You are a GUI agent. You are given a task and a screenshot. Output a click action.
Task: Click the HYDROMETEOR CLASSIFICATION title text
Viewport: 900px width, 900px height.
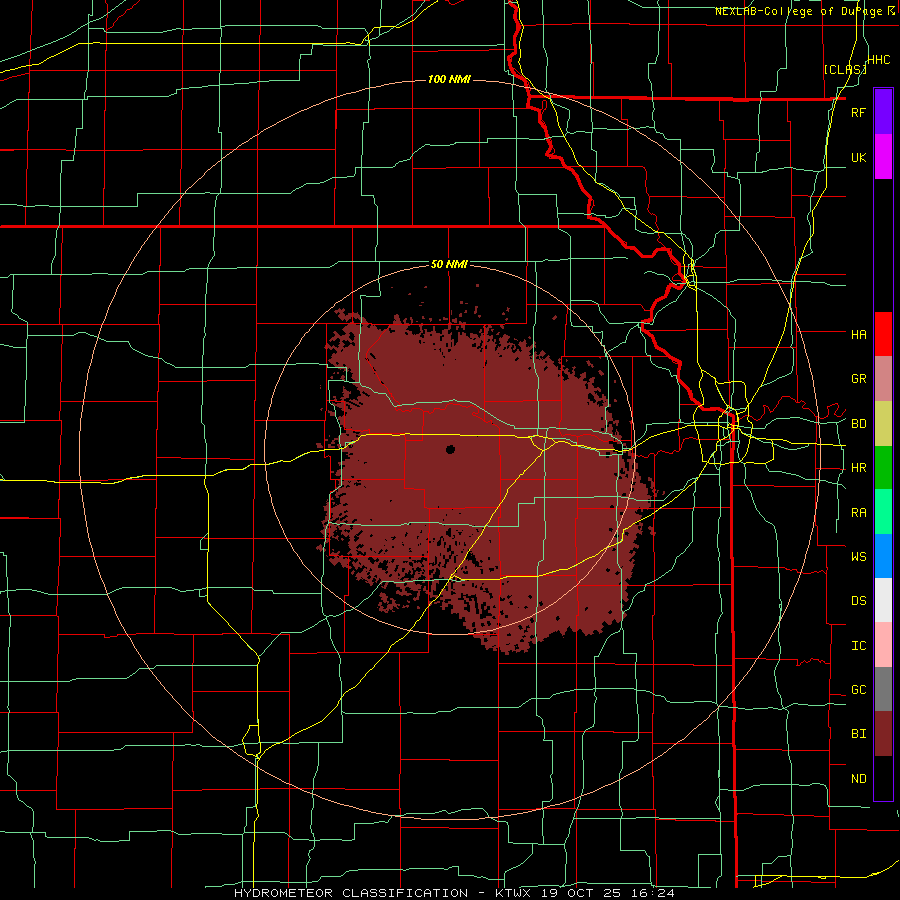tap(351, 893)
